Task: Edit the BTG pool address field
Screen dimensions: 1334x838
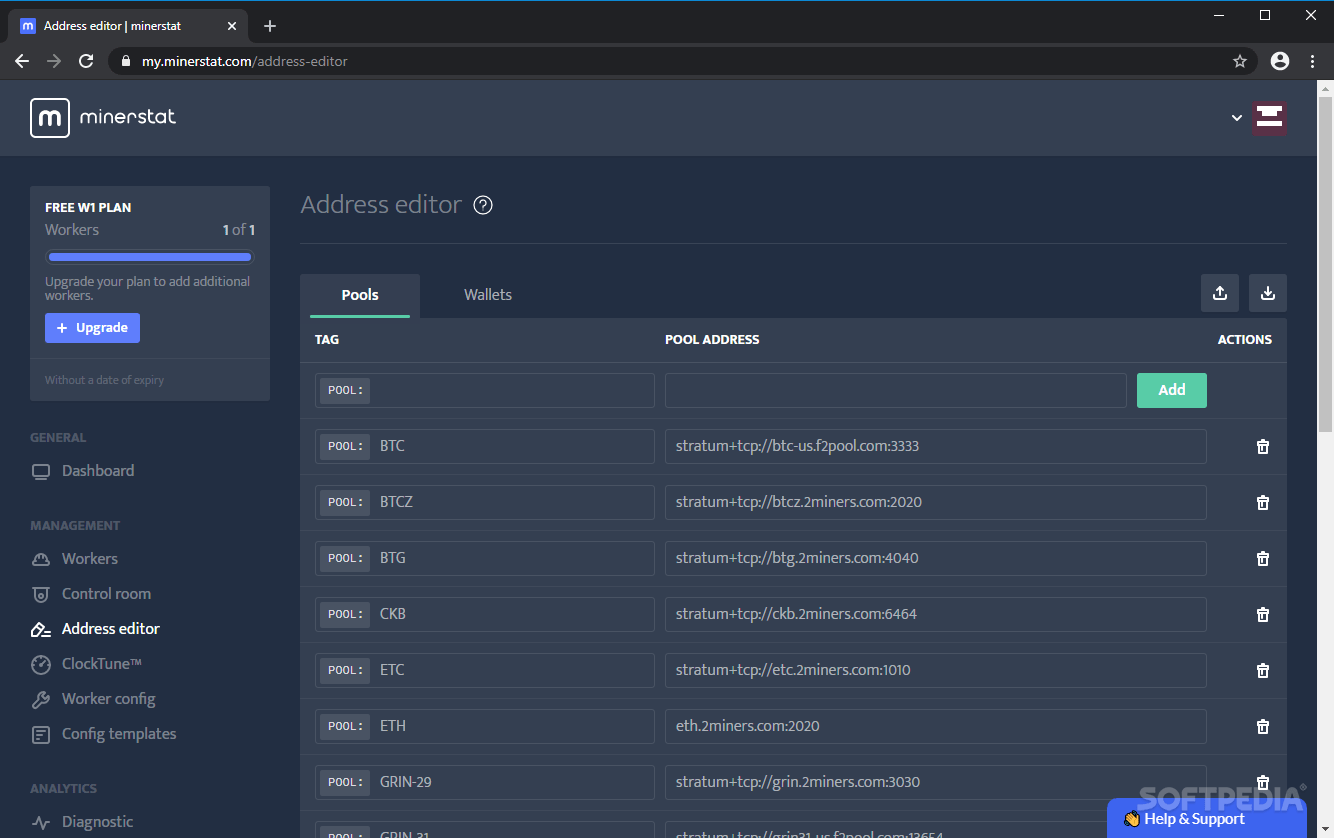Action: coord(936,558)
